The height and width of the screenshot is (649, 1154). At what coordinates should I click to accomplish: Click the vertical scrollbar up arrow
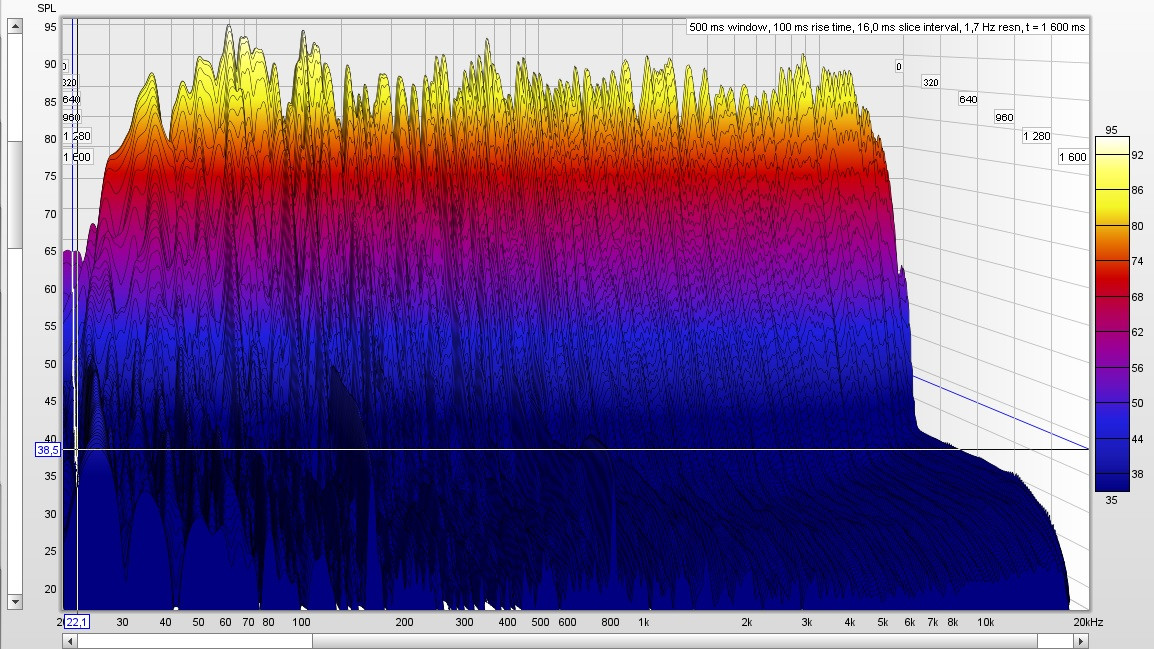pyautogui.click(x=15, y=27)
